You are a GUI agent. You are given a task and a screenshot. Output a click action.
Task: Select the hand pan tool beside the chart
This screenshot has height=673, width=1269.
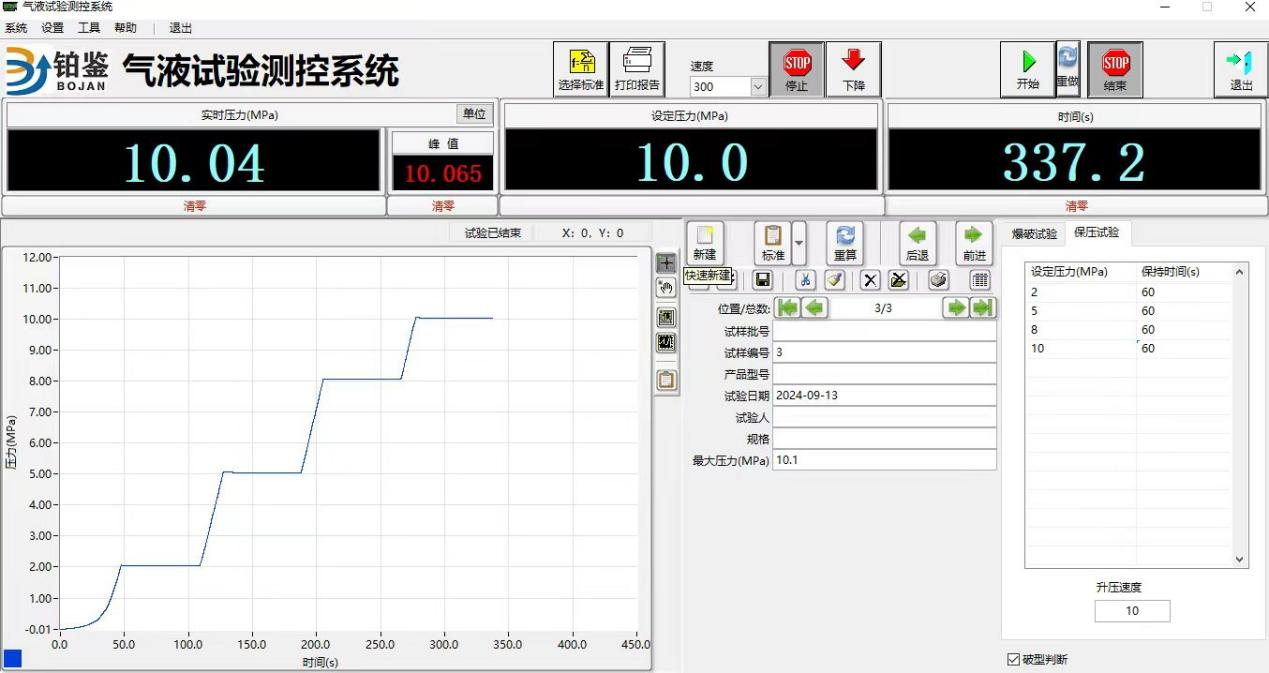pyautogui.click(x=665, y=287)
